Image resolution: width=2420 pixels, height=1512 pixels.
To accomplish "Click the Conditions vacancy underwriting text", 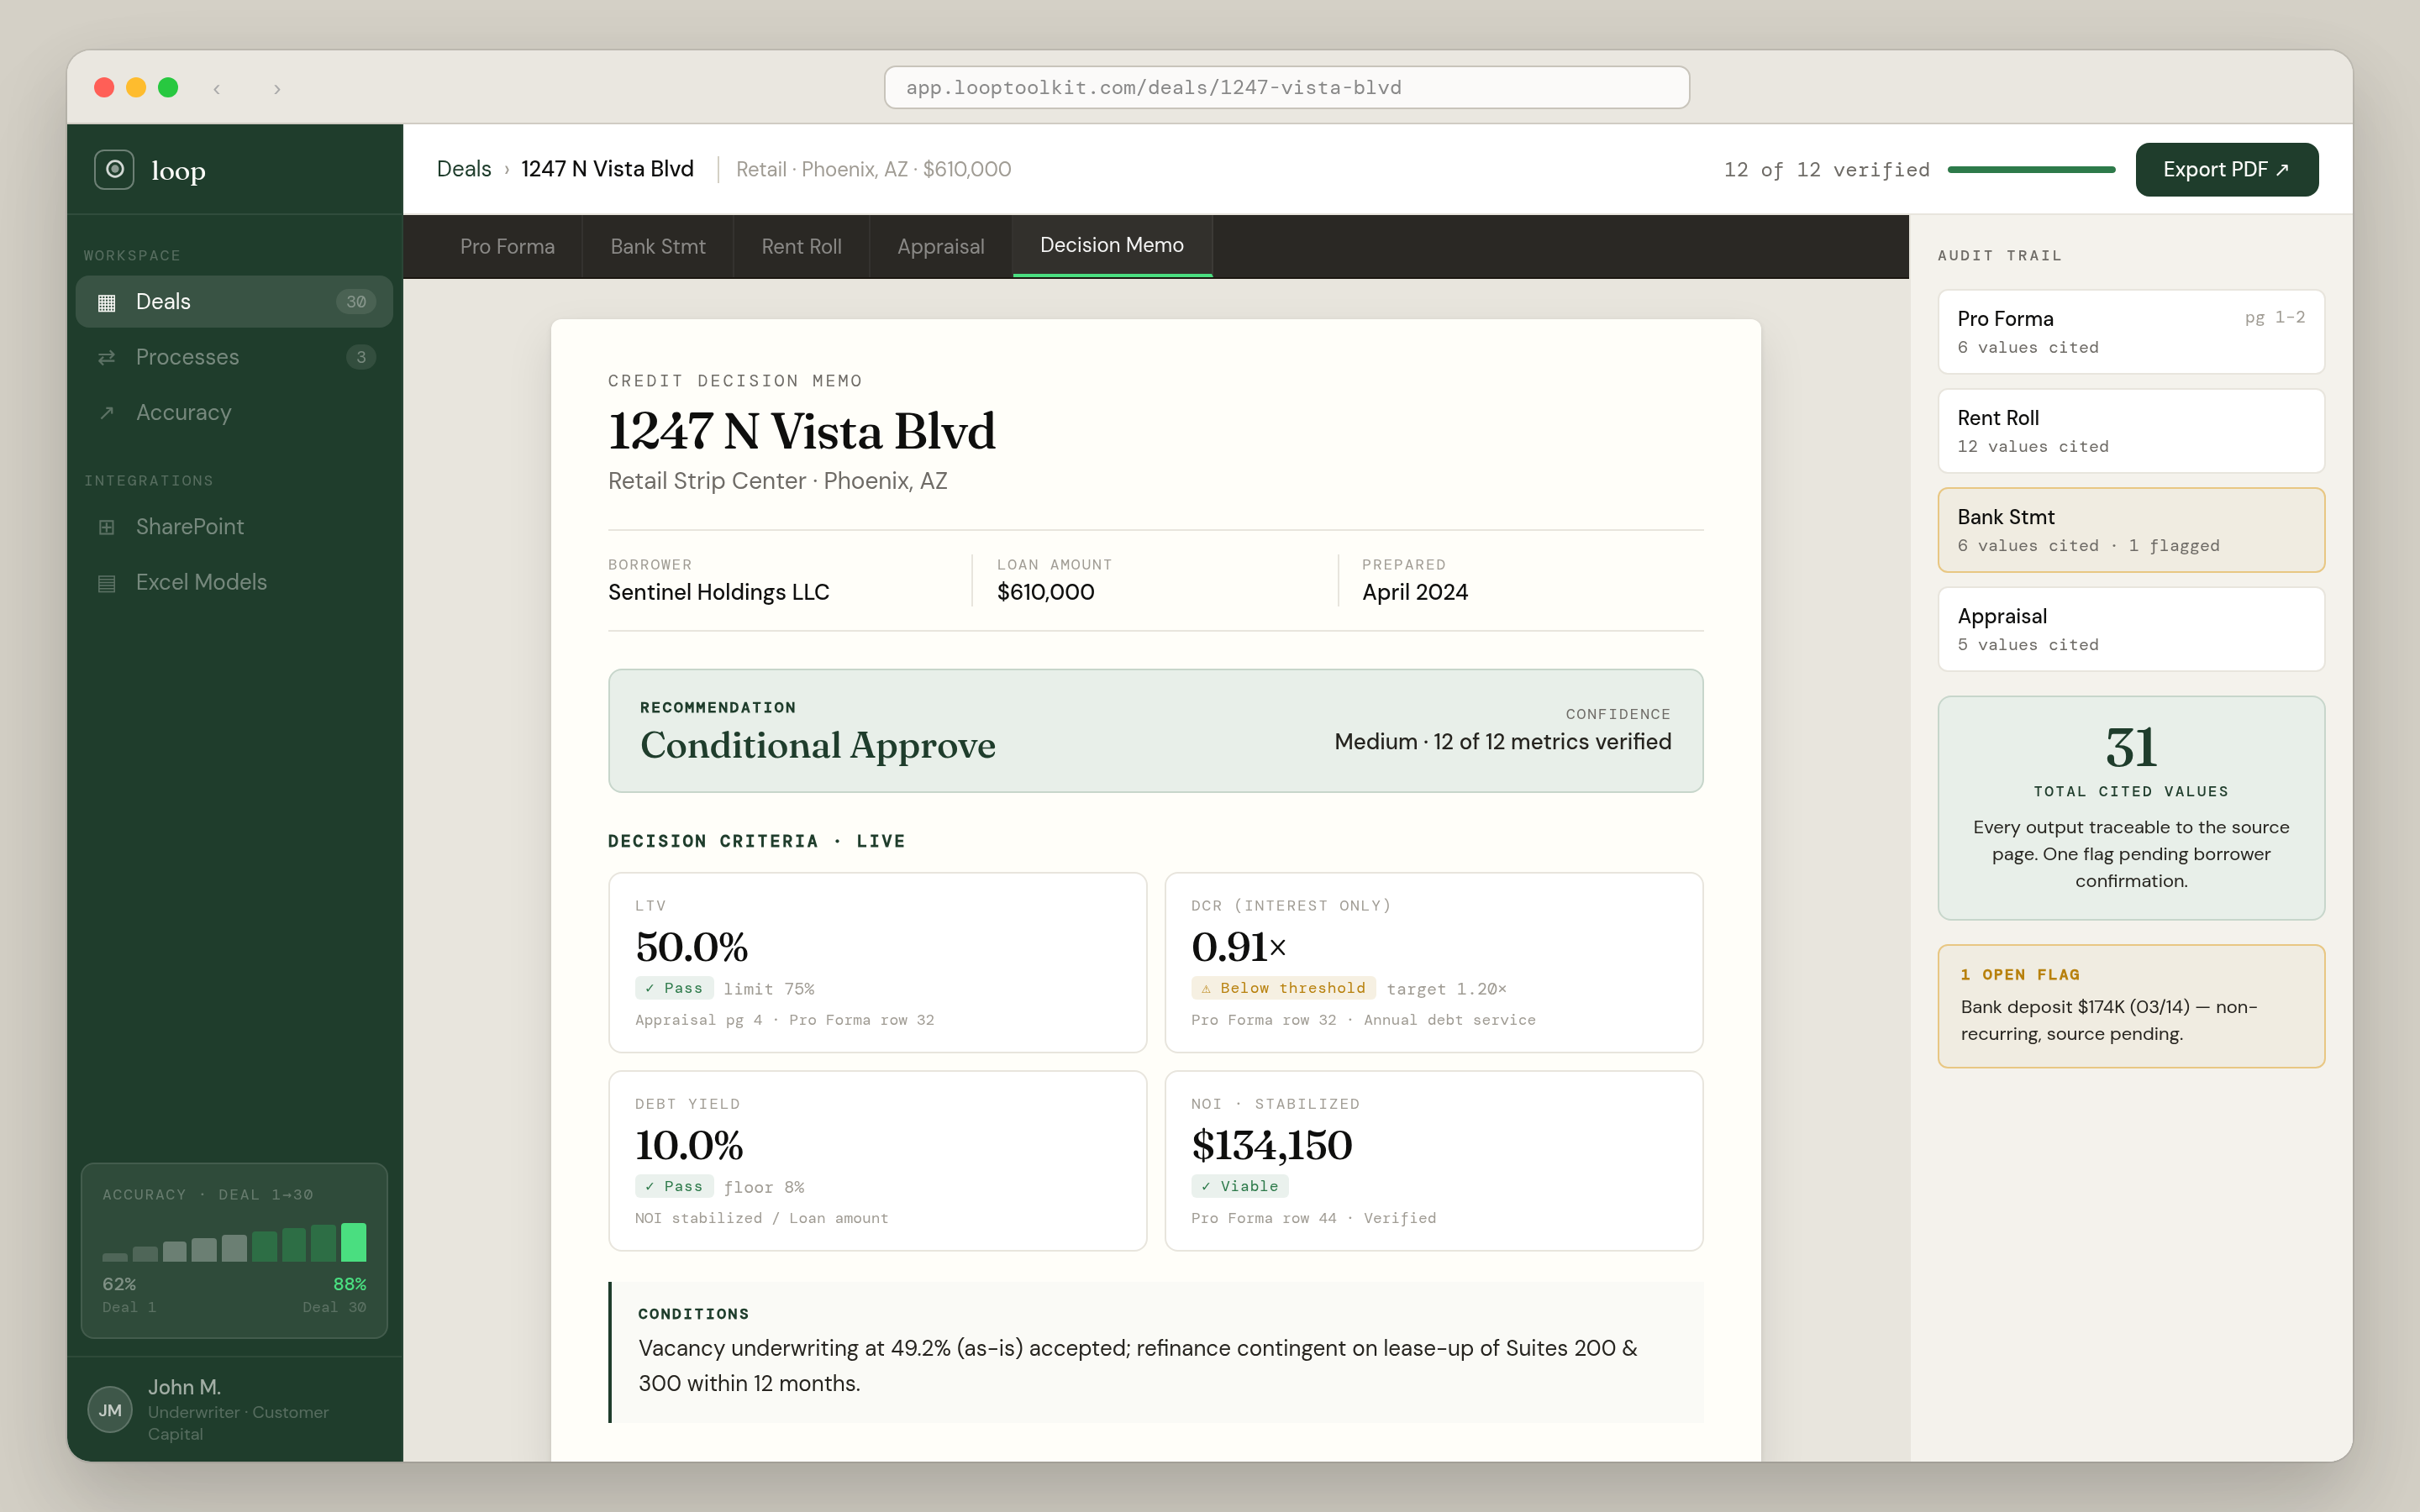I will click(1137, 1366).
